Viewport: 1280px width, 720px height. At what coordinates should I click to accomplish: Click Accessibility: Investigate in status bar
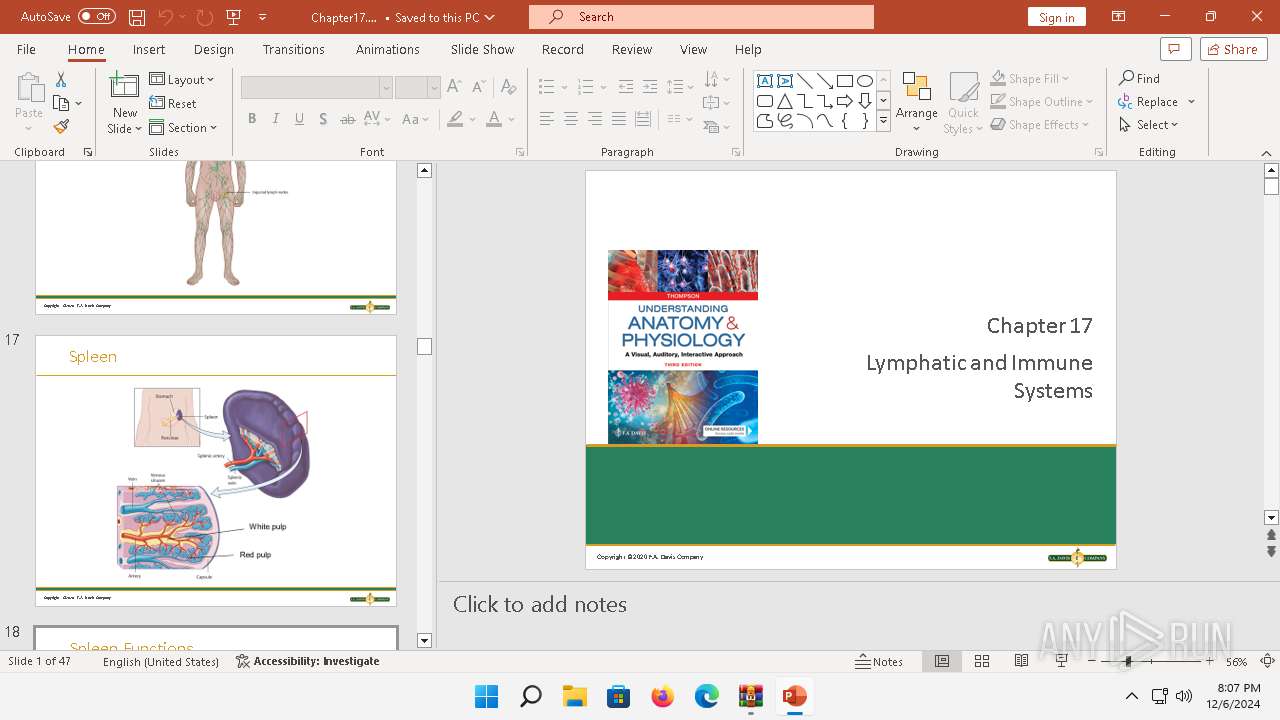308,661
